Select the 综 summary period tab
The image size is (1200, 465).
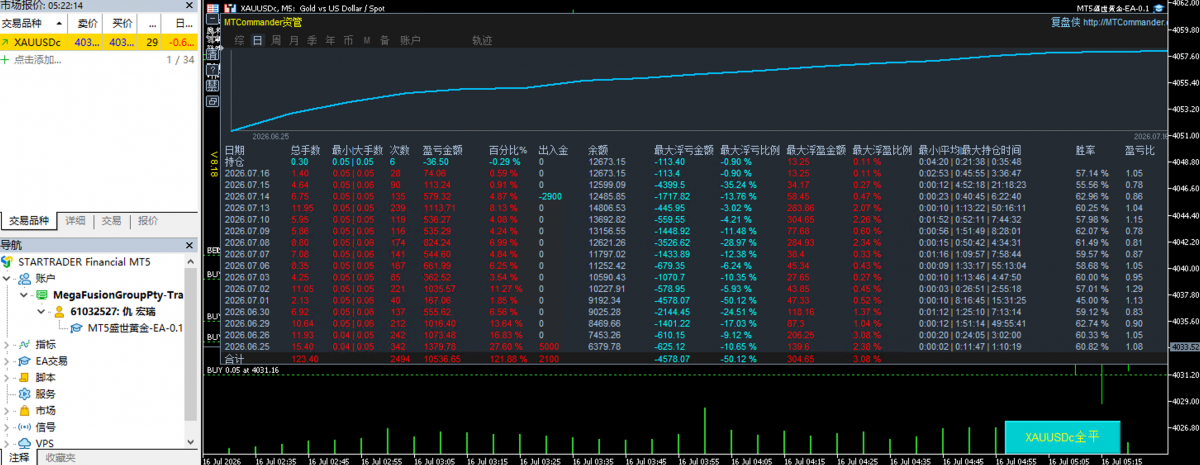(x=239, y=40)
